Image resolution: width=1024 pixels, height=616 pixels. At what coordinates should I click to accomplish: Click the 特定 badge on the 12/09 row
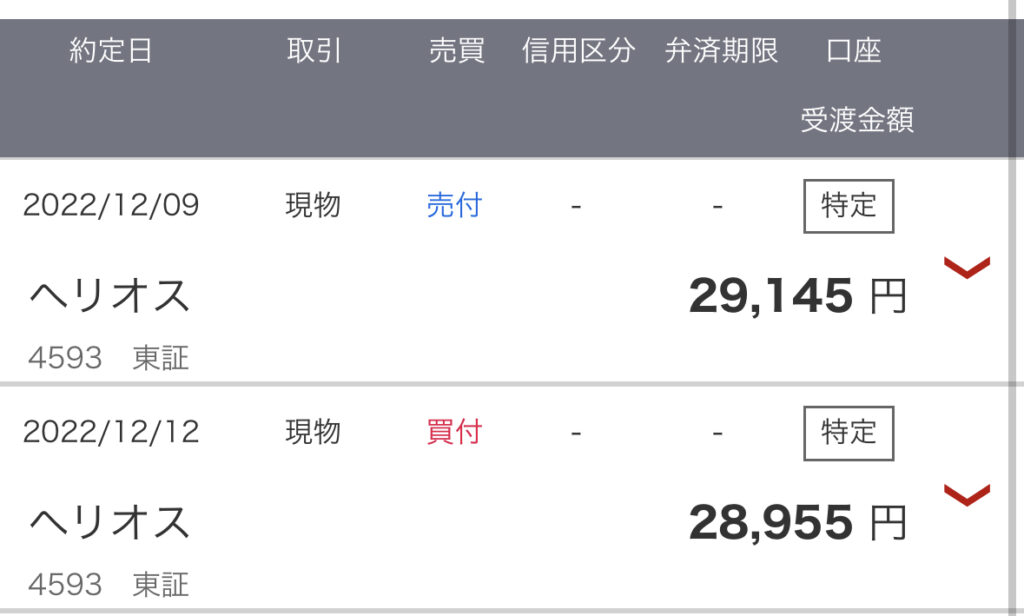click(x=848, y=206)
